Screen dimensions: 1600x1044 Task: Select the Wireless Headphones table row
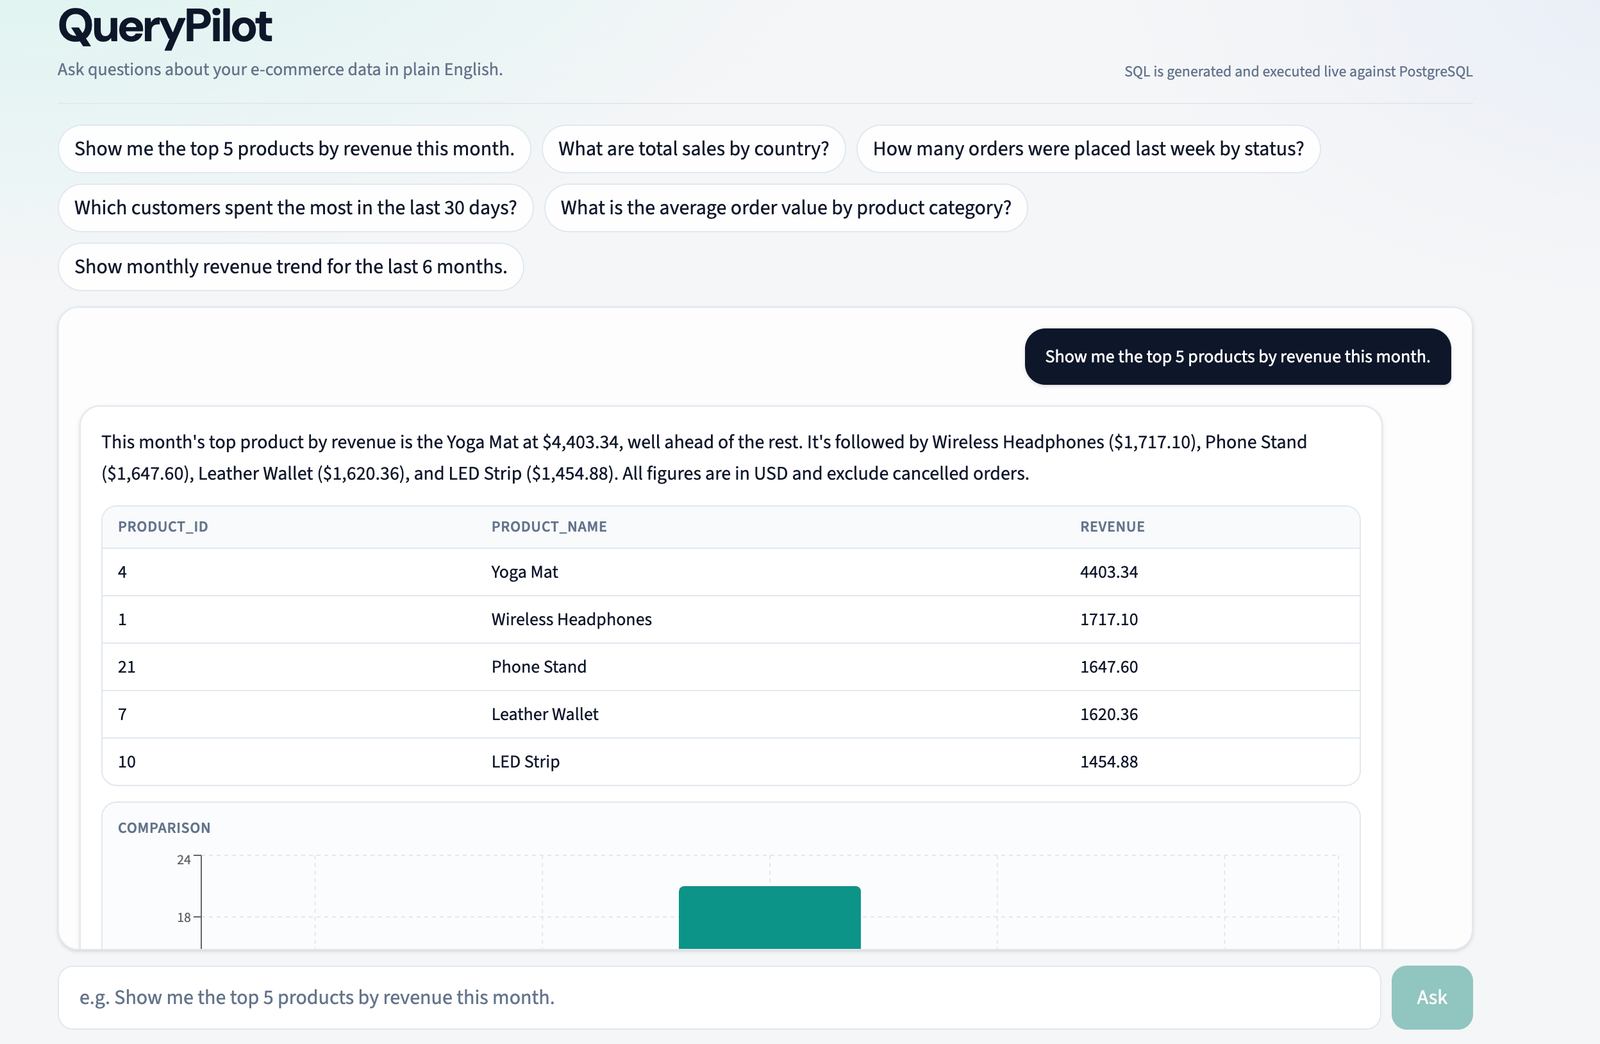(x=731, y=619)
